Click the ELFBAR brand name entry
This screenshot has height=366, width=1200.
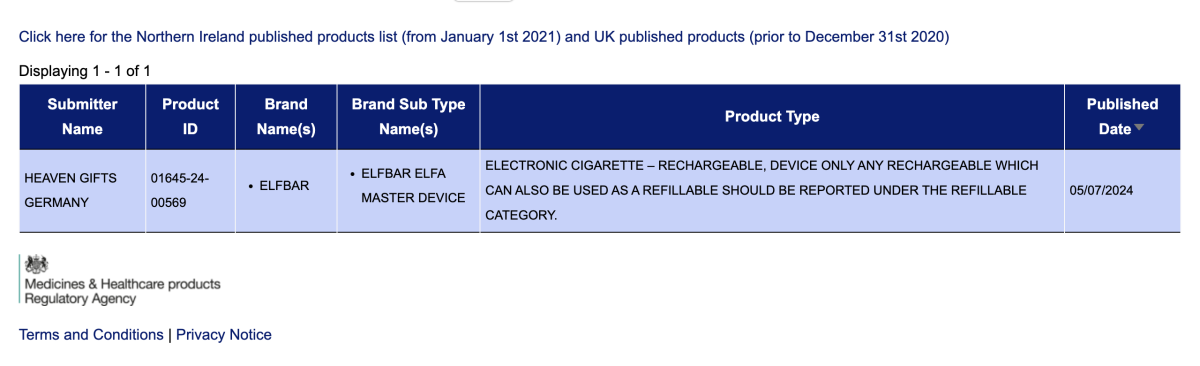coord(284,186)
